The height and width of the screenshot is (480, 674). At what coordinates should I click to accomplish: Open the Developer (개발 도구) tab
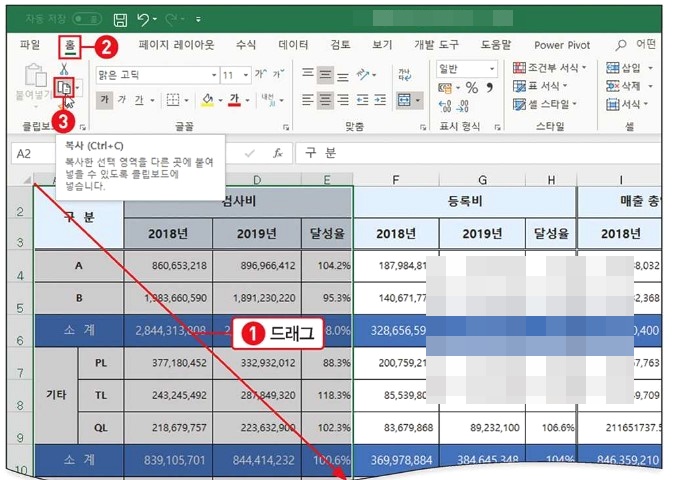tap(436, 45)
